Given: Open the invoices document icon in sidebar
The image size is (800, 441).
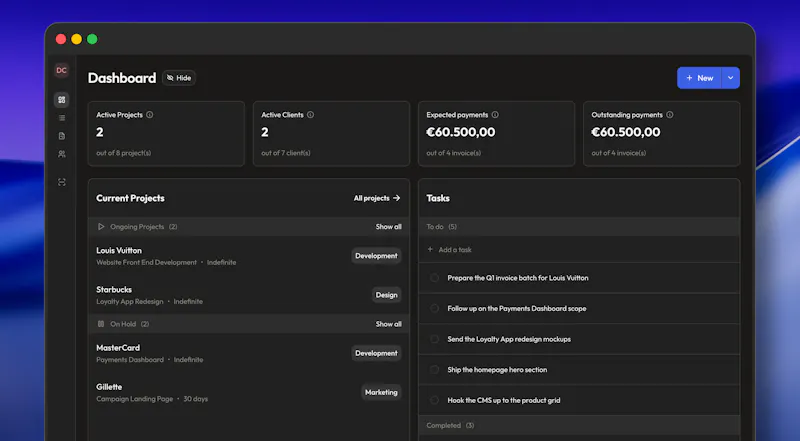Looking at the screenshot, I should coord(62,136).
